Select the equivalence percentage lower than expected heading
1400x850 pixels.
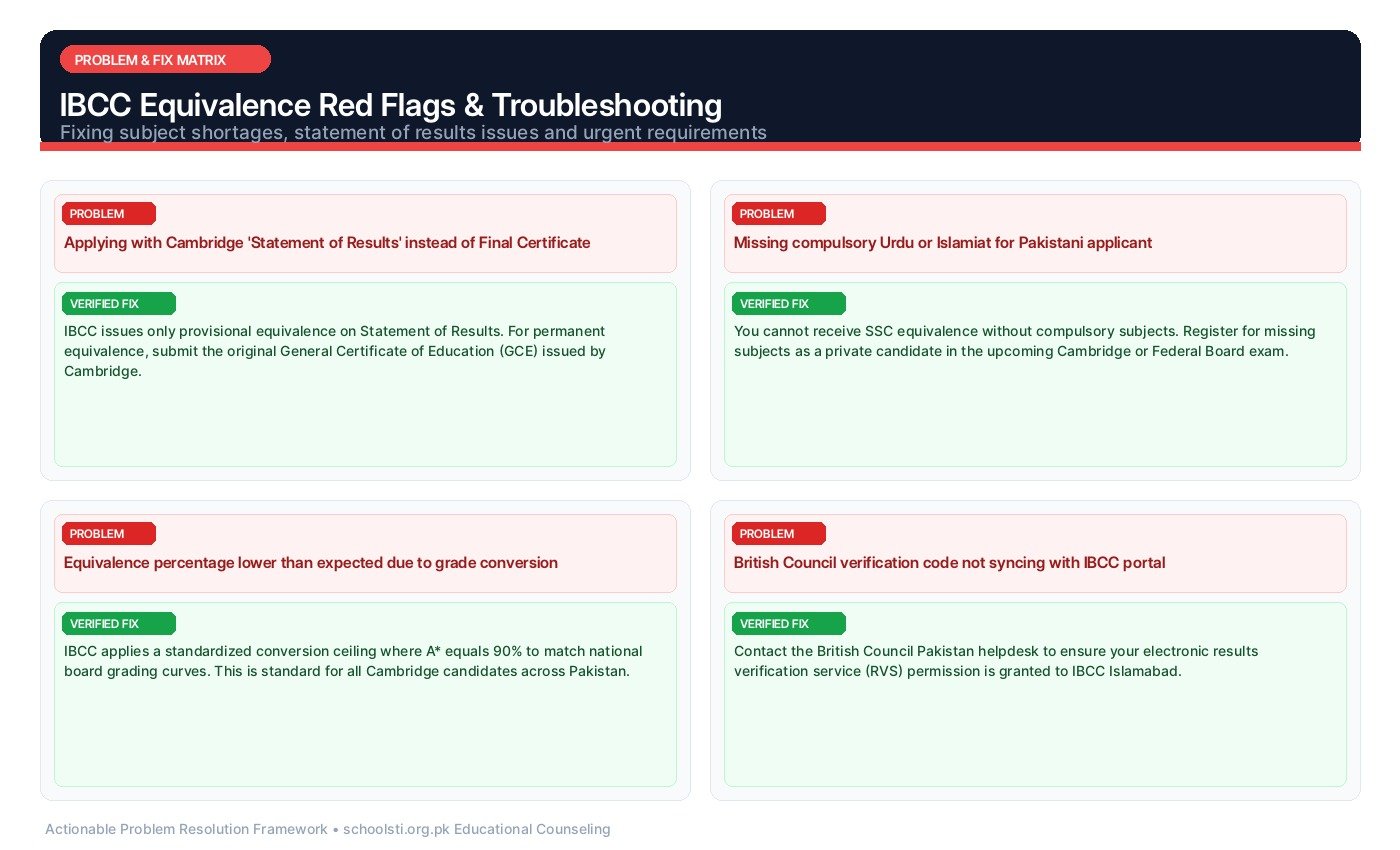(311, 562)
